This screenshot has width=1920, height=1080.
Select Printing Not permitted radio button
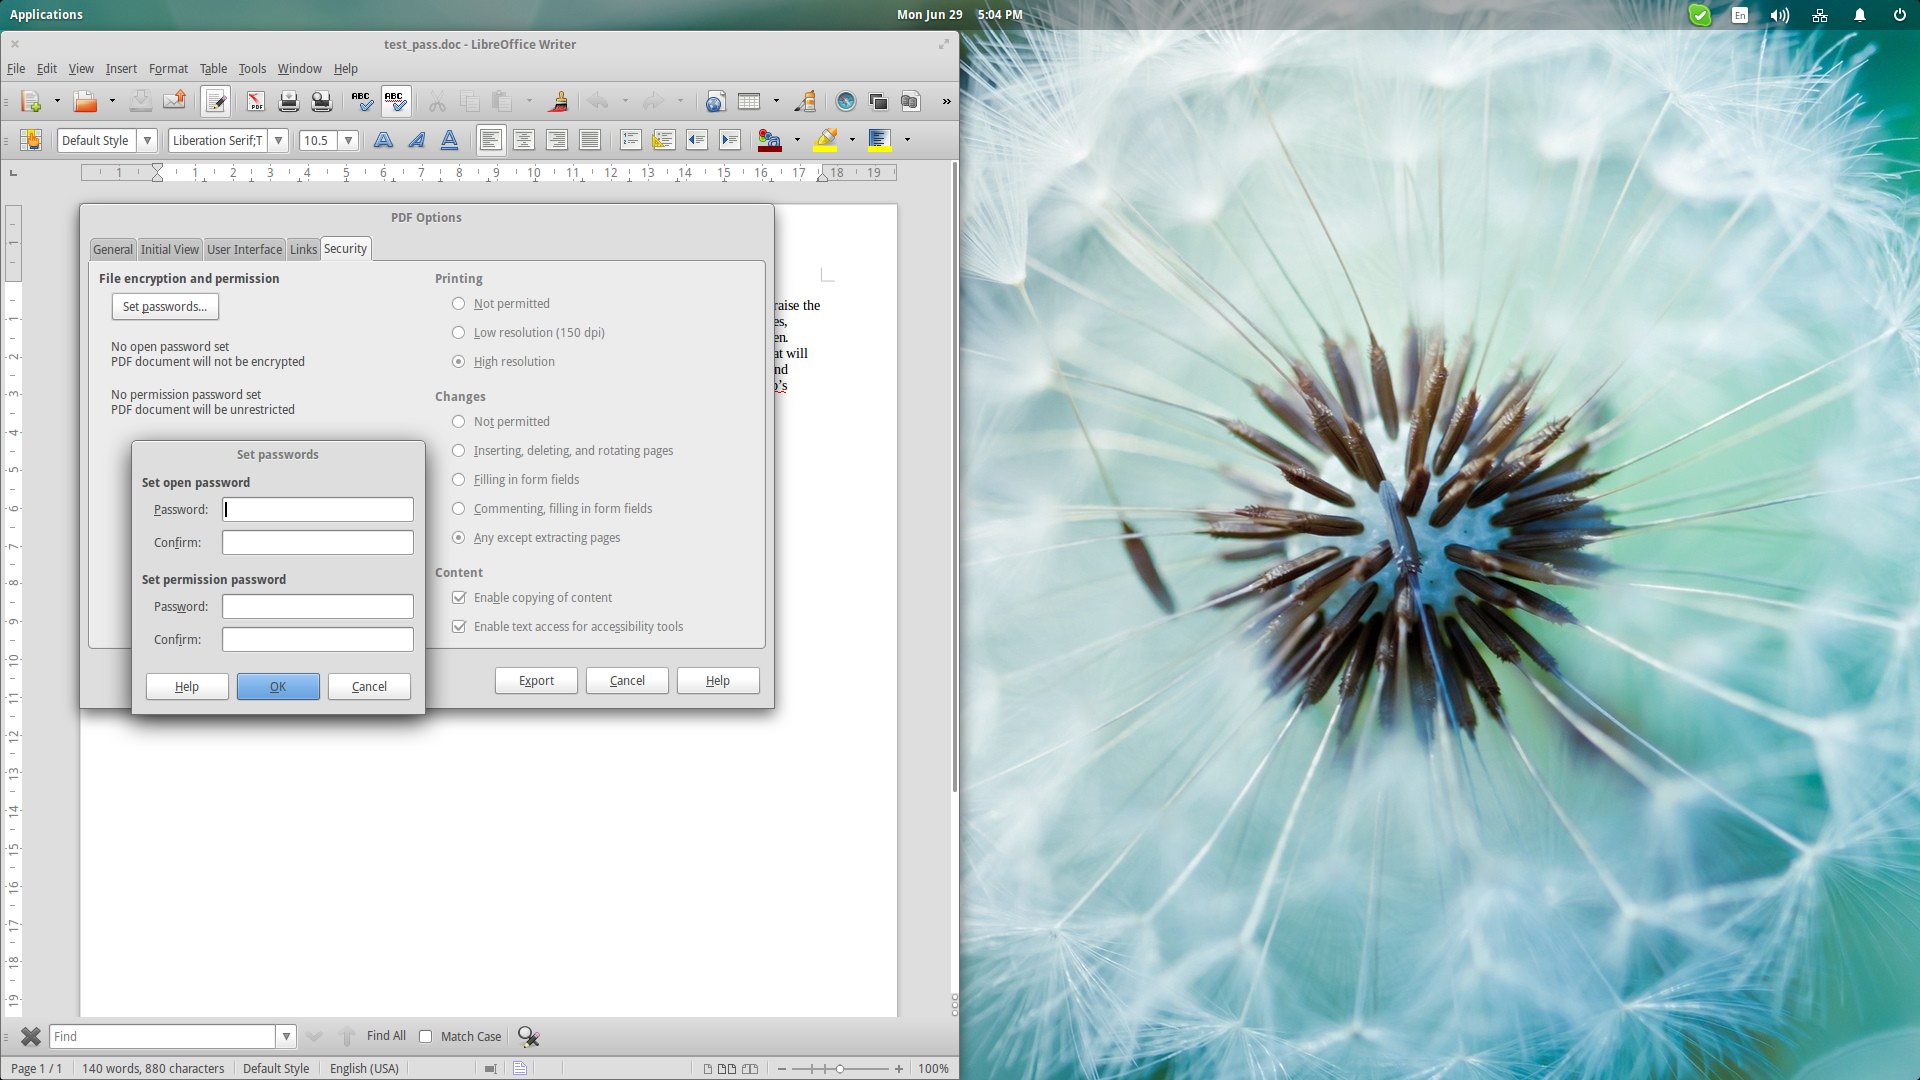458,304
